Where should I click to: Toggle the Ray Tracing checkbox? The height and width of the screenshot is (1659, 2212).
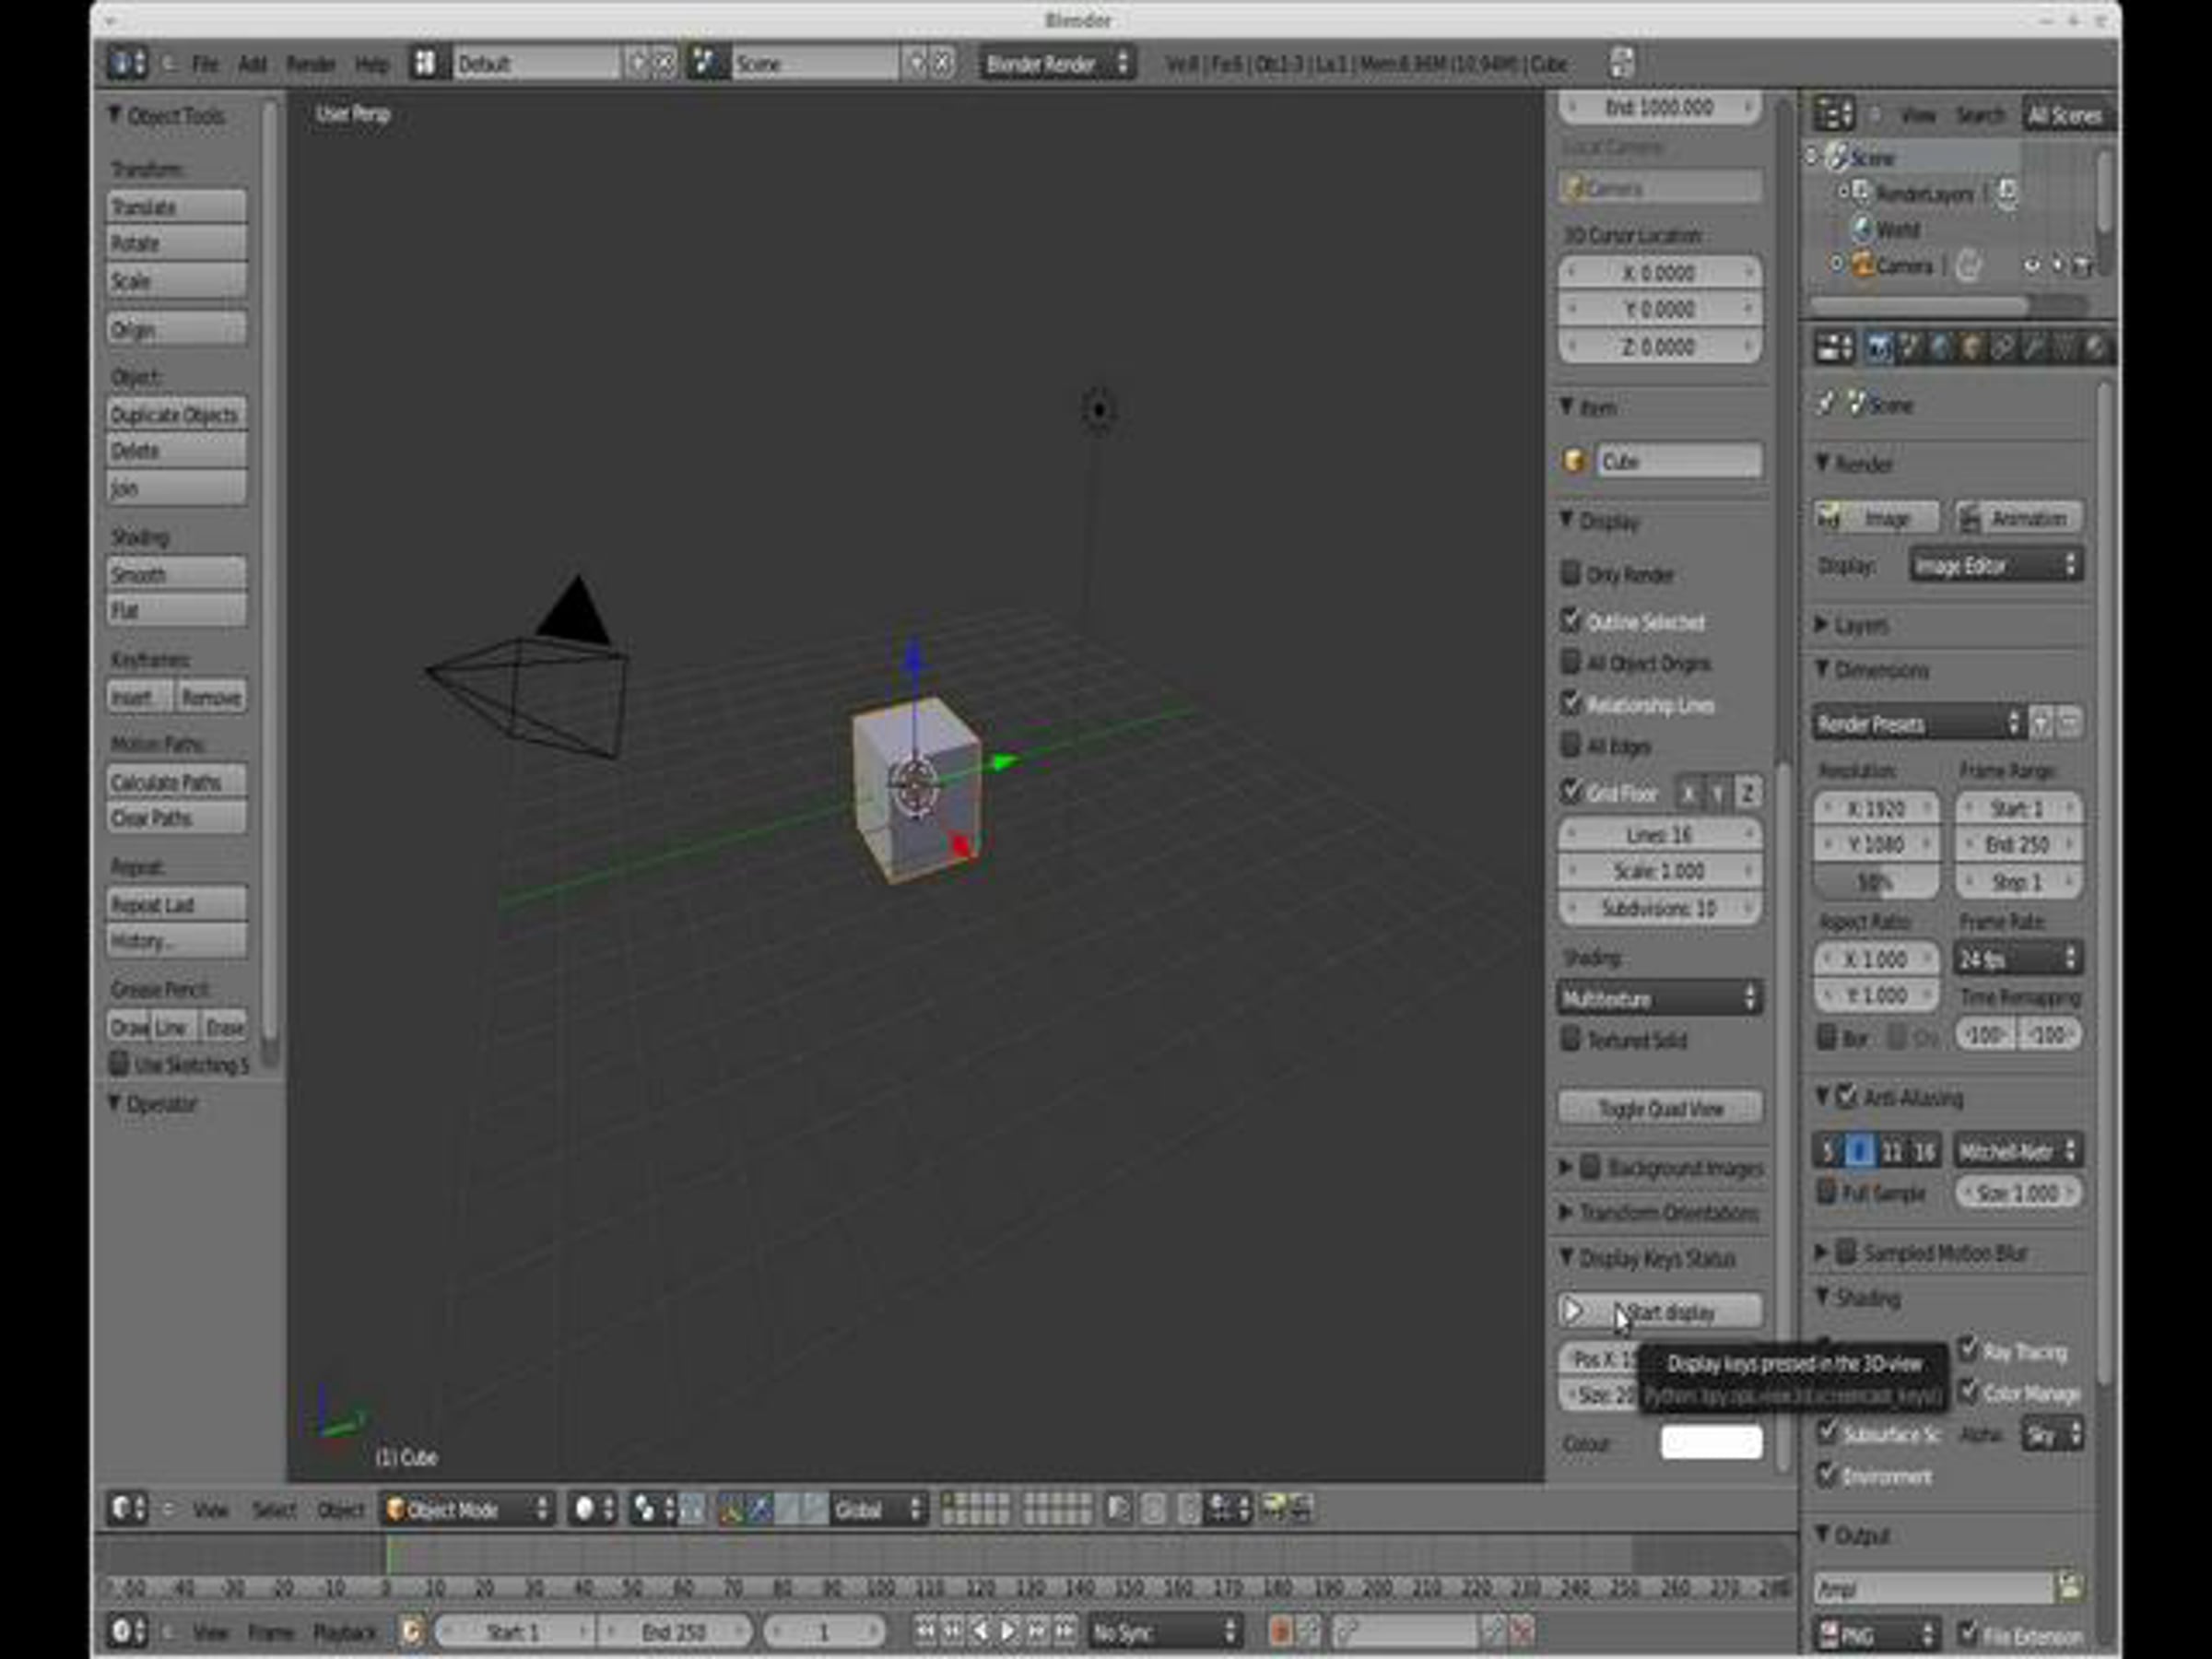(1968, 1349)
